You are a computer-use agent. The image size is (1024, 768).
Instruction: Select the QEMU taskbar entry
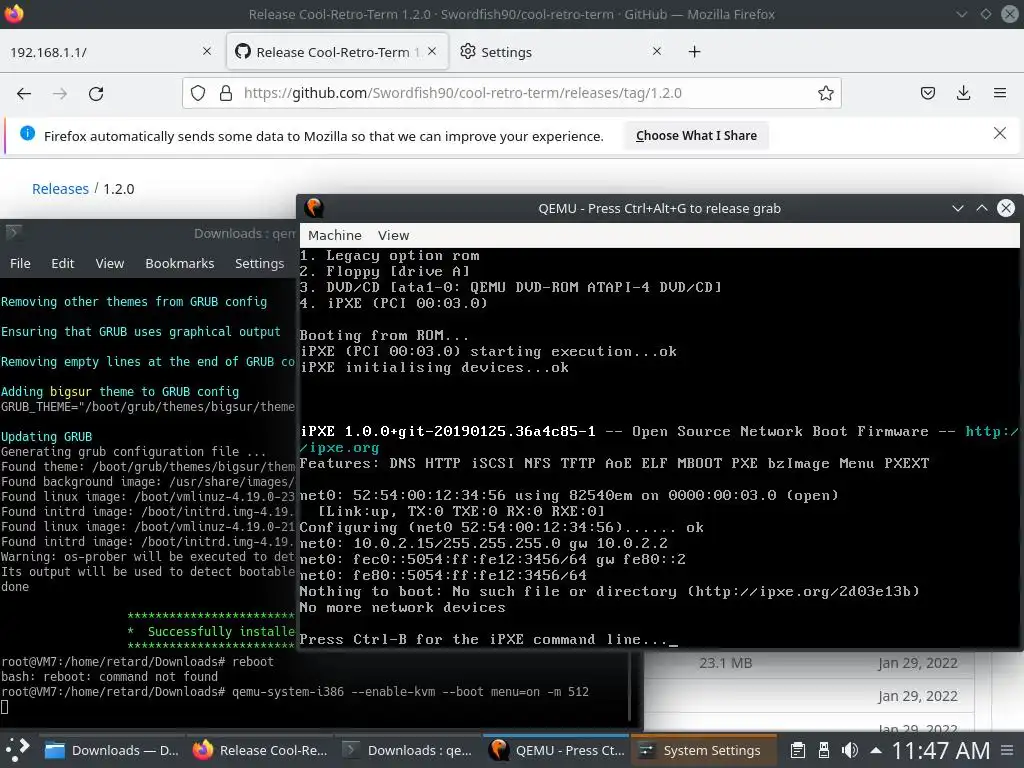pyautogui.click(x=556, y=750)
